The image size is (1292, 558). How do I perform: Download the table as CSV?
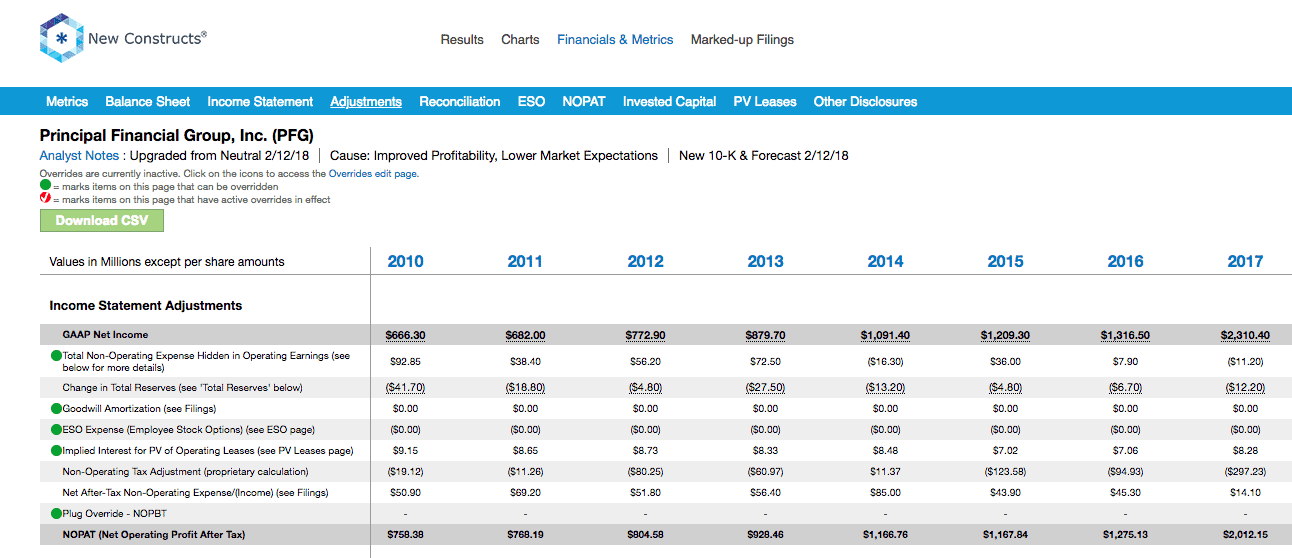102,220
